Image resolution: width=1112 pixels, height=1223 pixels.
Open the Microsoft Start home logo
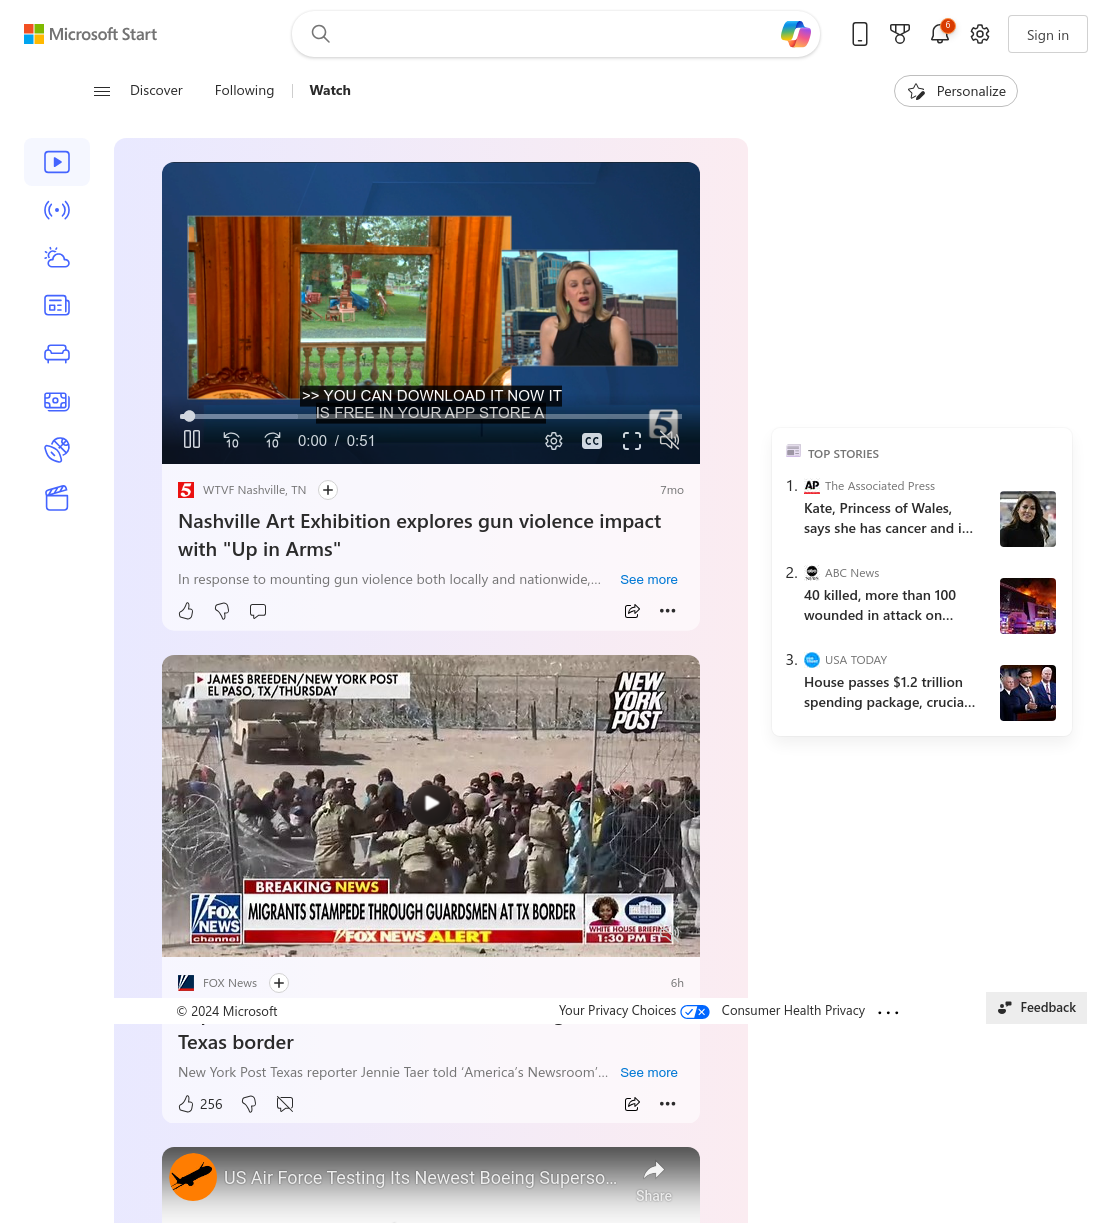[x=90, y=34]
